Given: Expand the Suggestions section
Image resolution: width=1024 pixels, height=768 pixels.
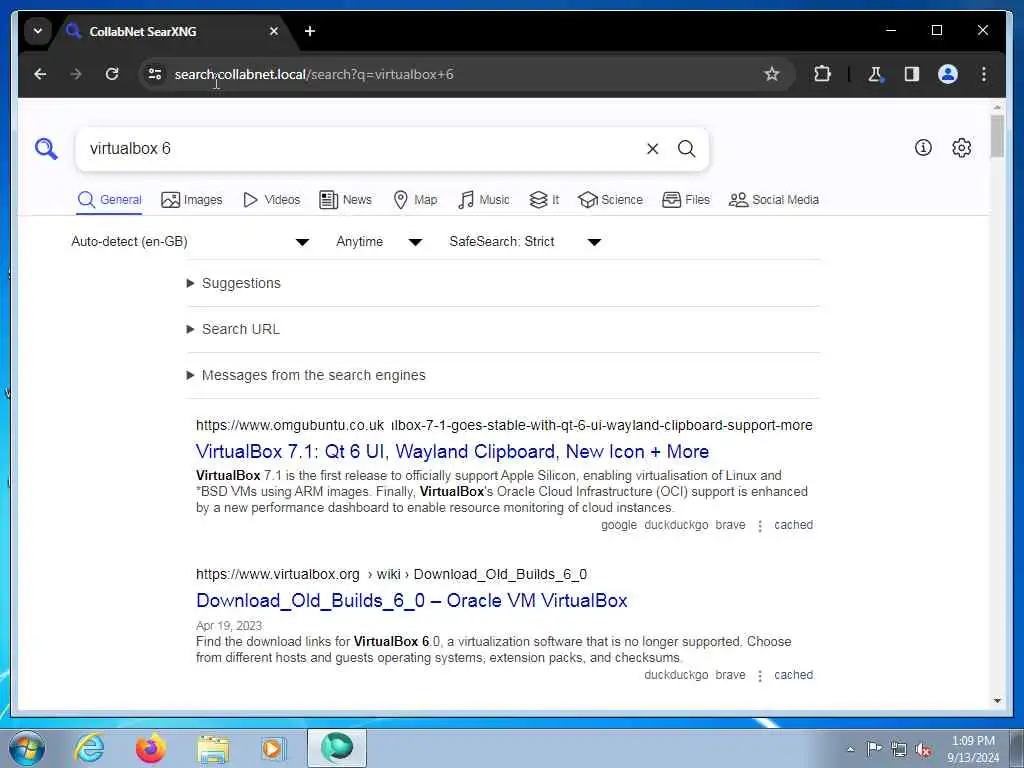Looking at the screenshot, I should click(233, 283).
